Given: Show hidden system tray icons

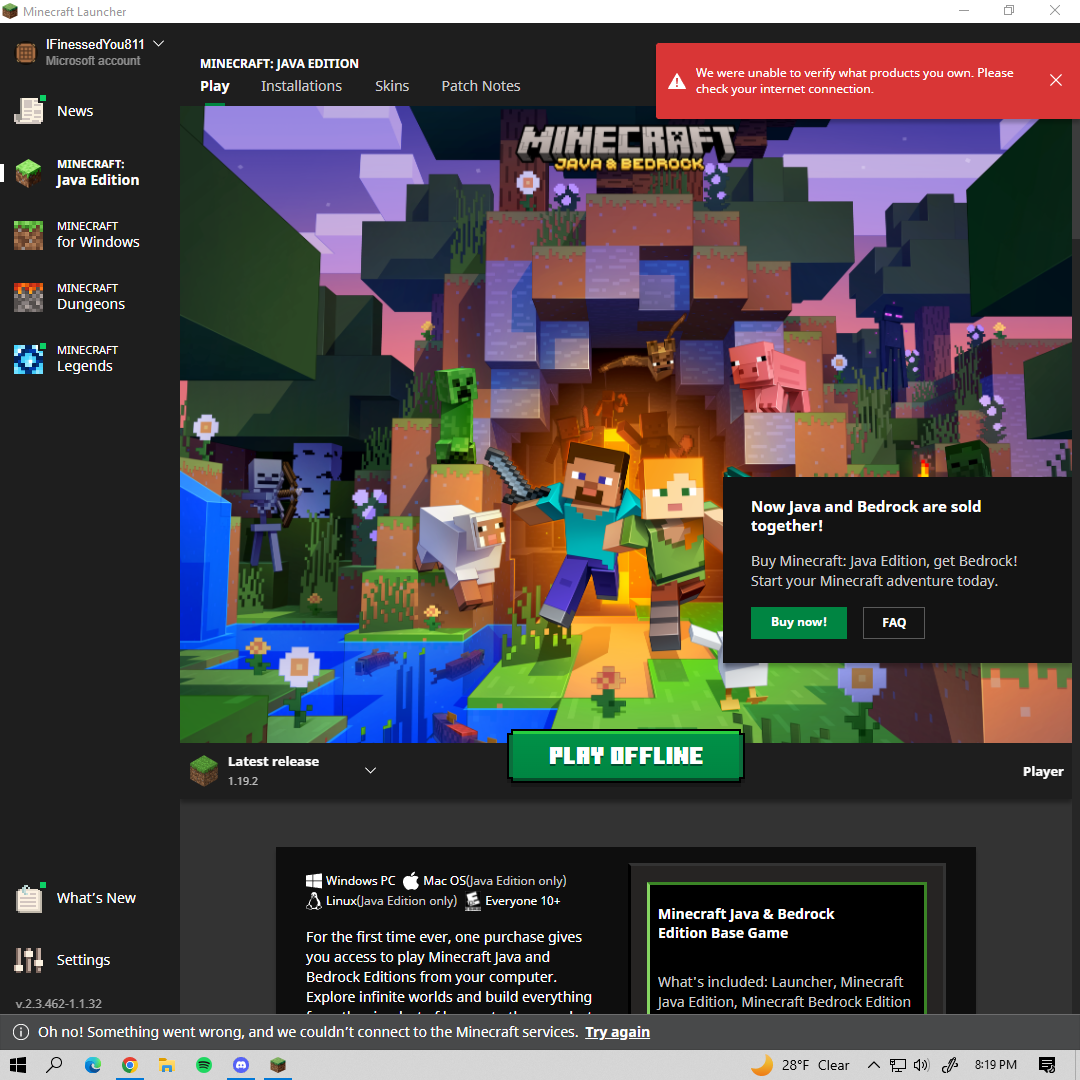Looking at the screenshot, I should click(873, 1065).
